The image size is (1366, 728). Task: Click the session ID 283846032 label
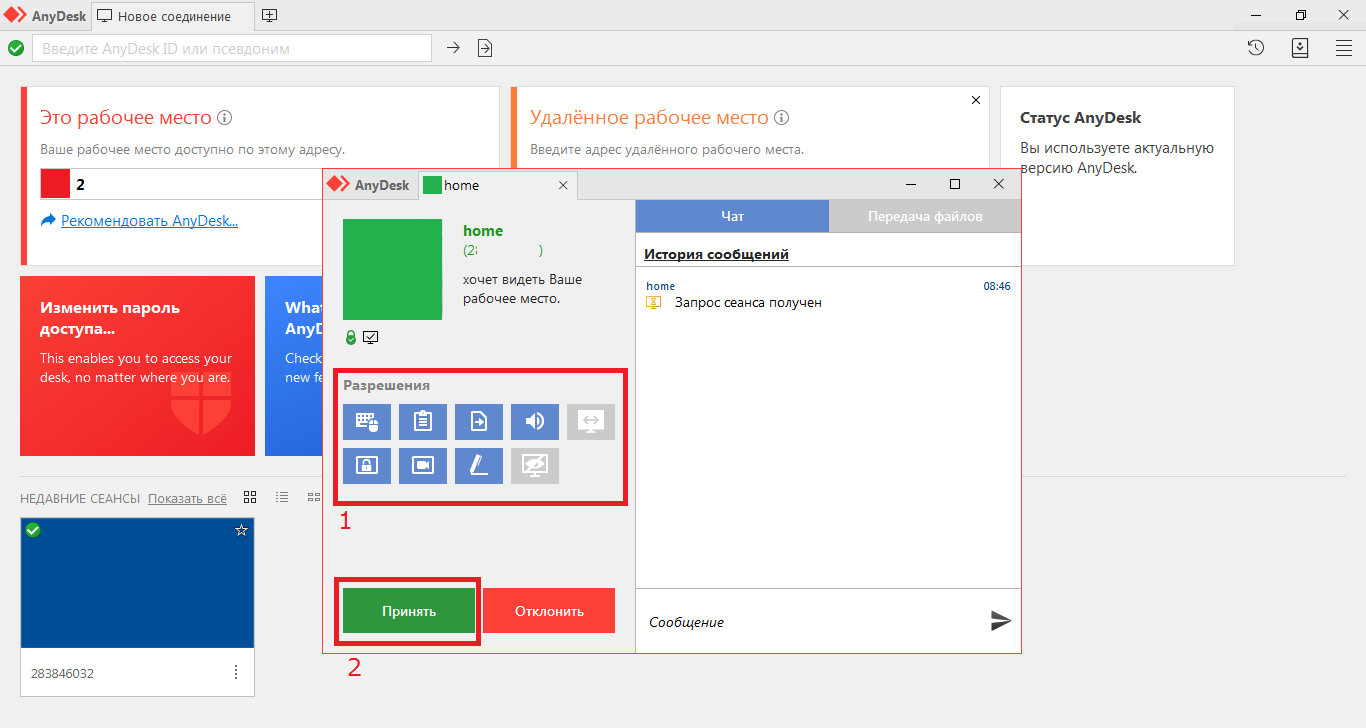pyautogui.click(x=62, y=674)
